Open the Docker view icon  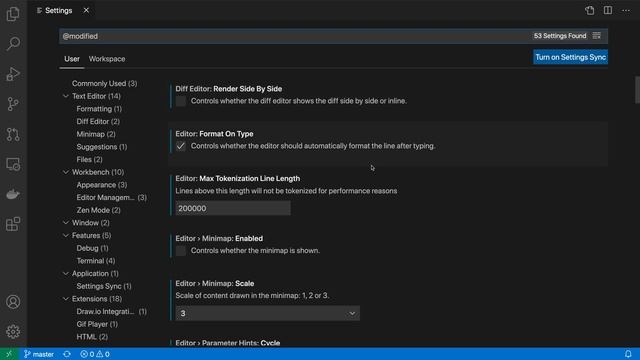[13, 194]
